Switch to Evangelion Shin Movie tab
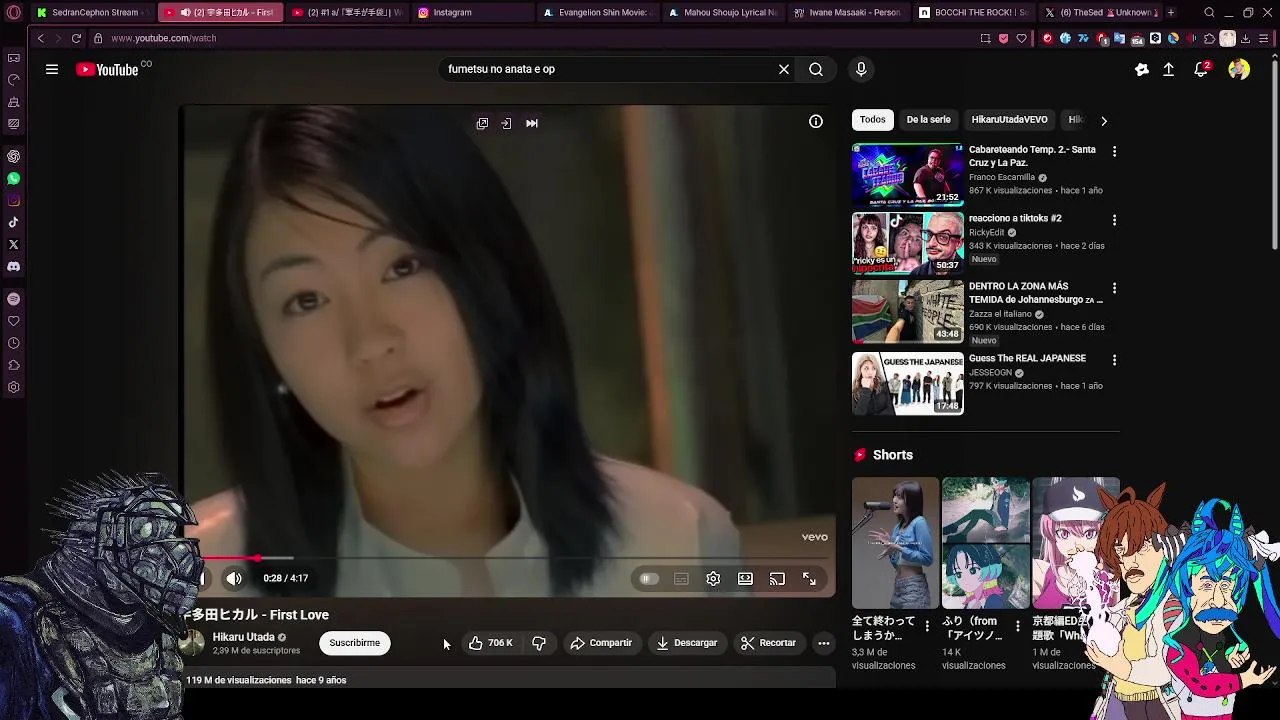This screenshot has height=720, width=1280. click(x=598, y=12)
